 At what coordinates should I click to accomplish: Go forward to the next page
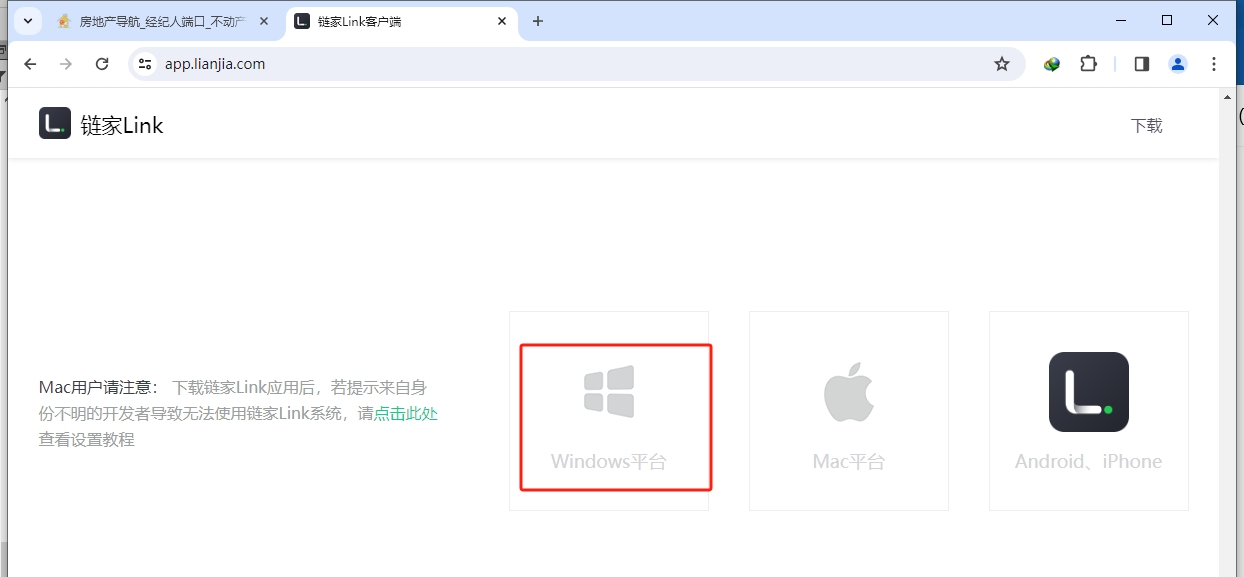click(x=66, y=64)
